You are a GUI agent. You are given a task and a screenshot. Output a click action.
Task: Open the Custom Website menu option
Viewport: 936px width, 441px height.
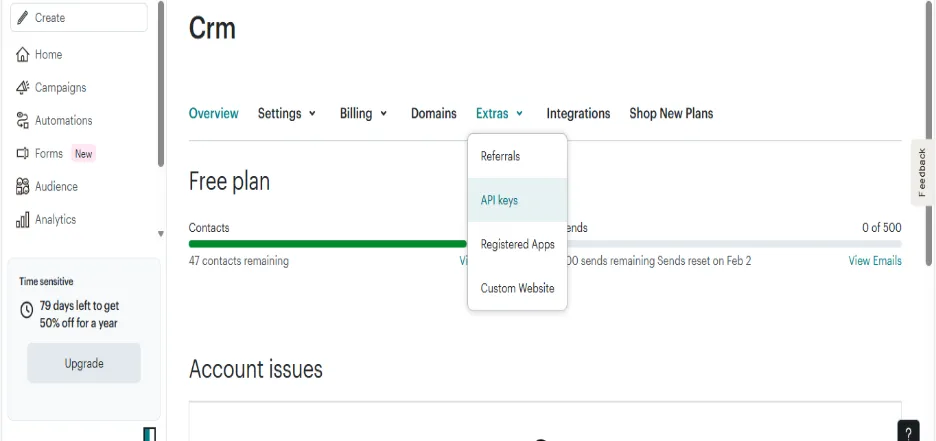point(518,288)
